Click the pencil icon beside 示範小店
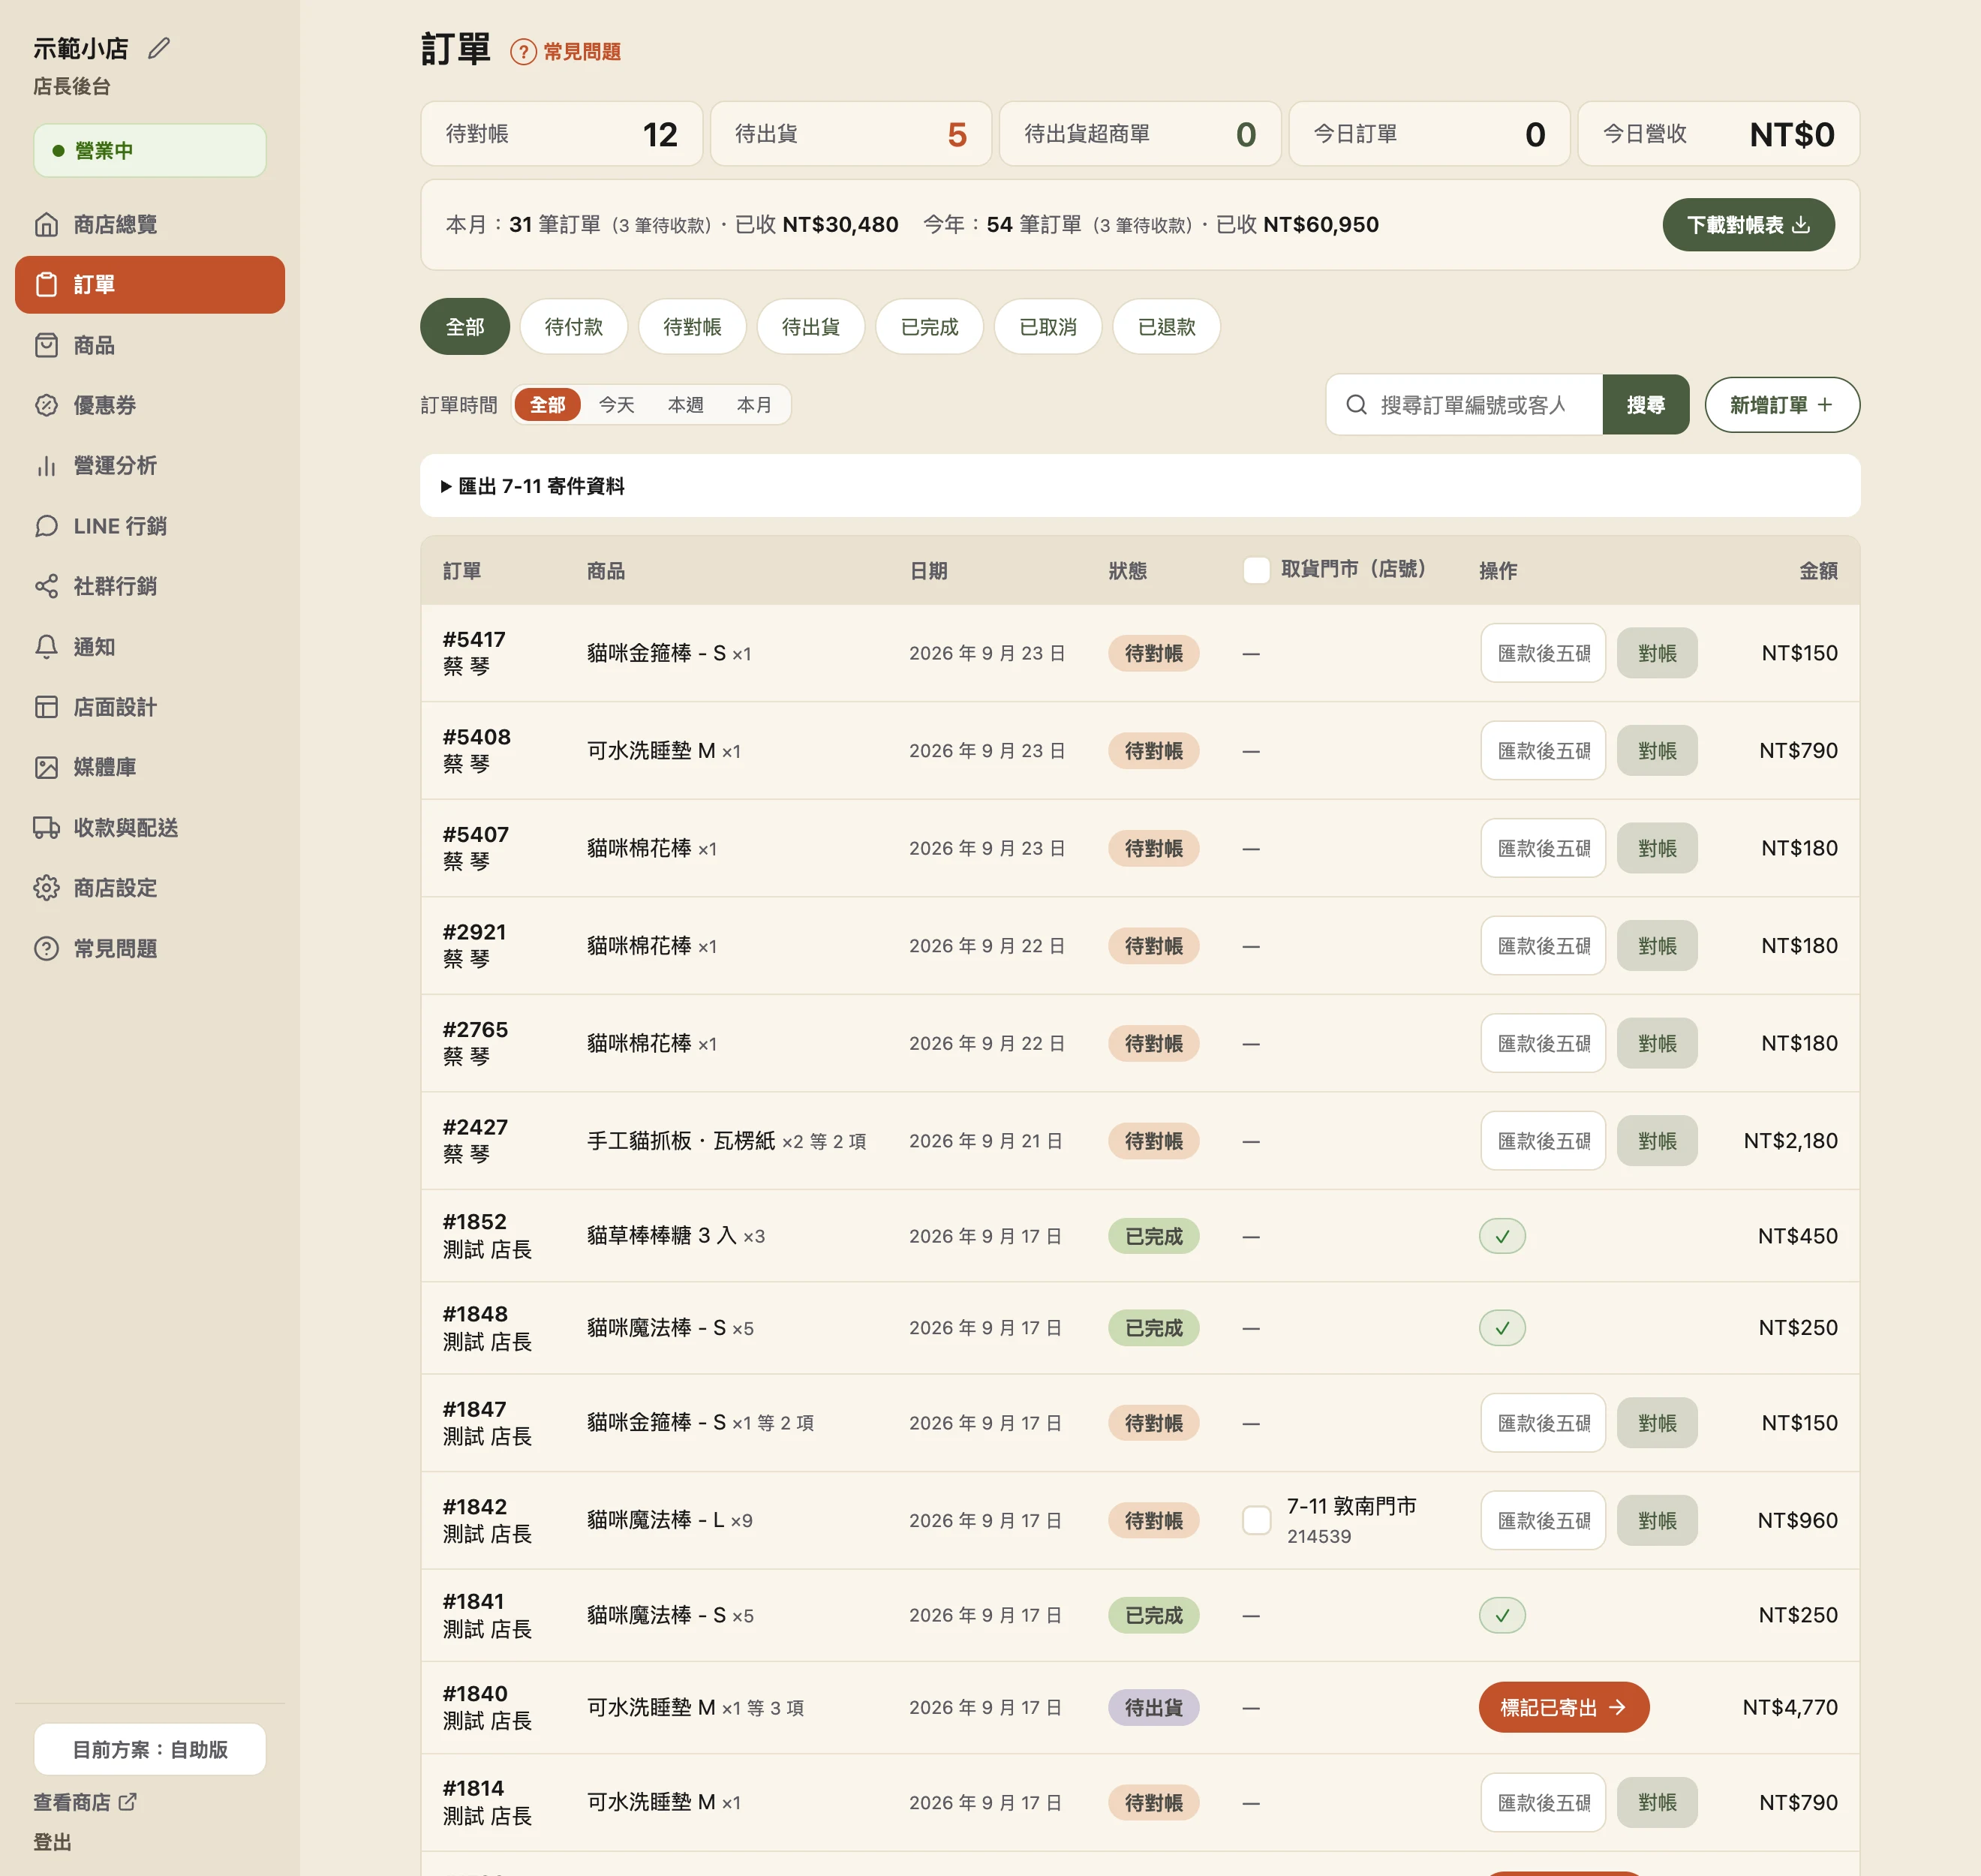This screenshot has height=1876, width=1981. (x=159, y=48)
